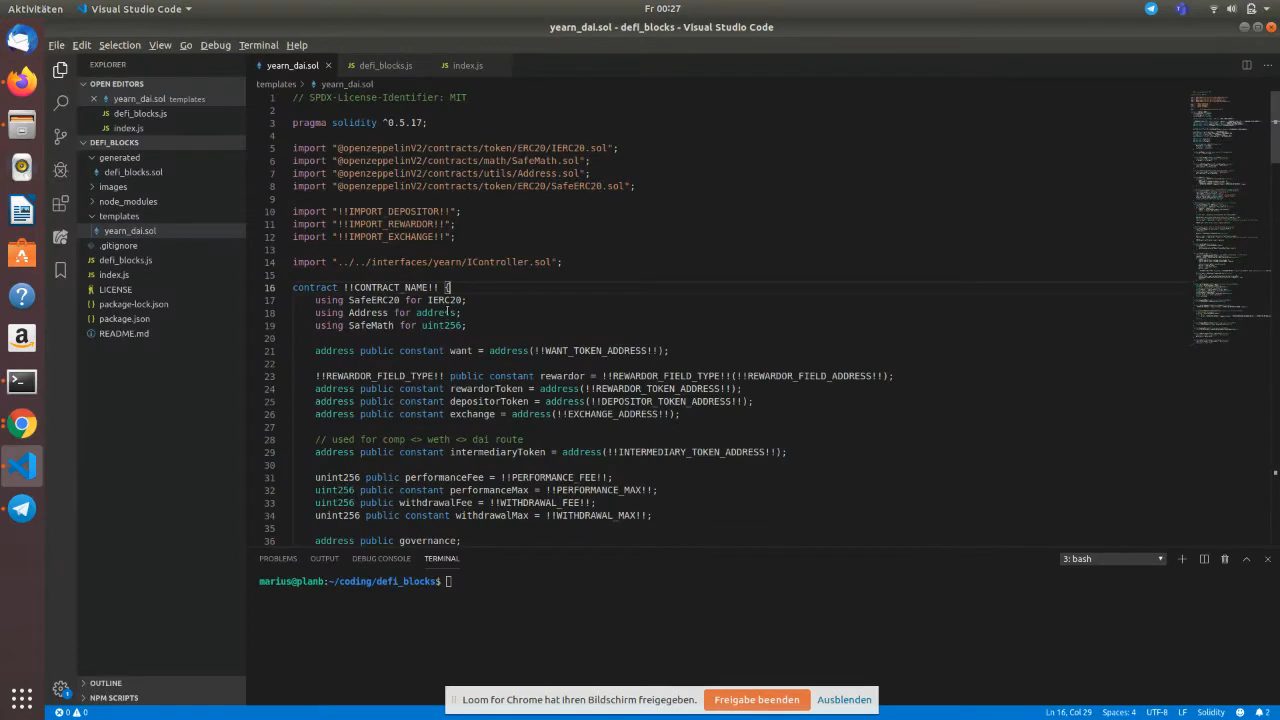Switch to the Output panel tab
This screenshot has height=720, width=1280.
324,559
